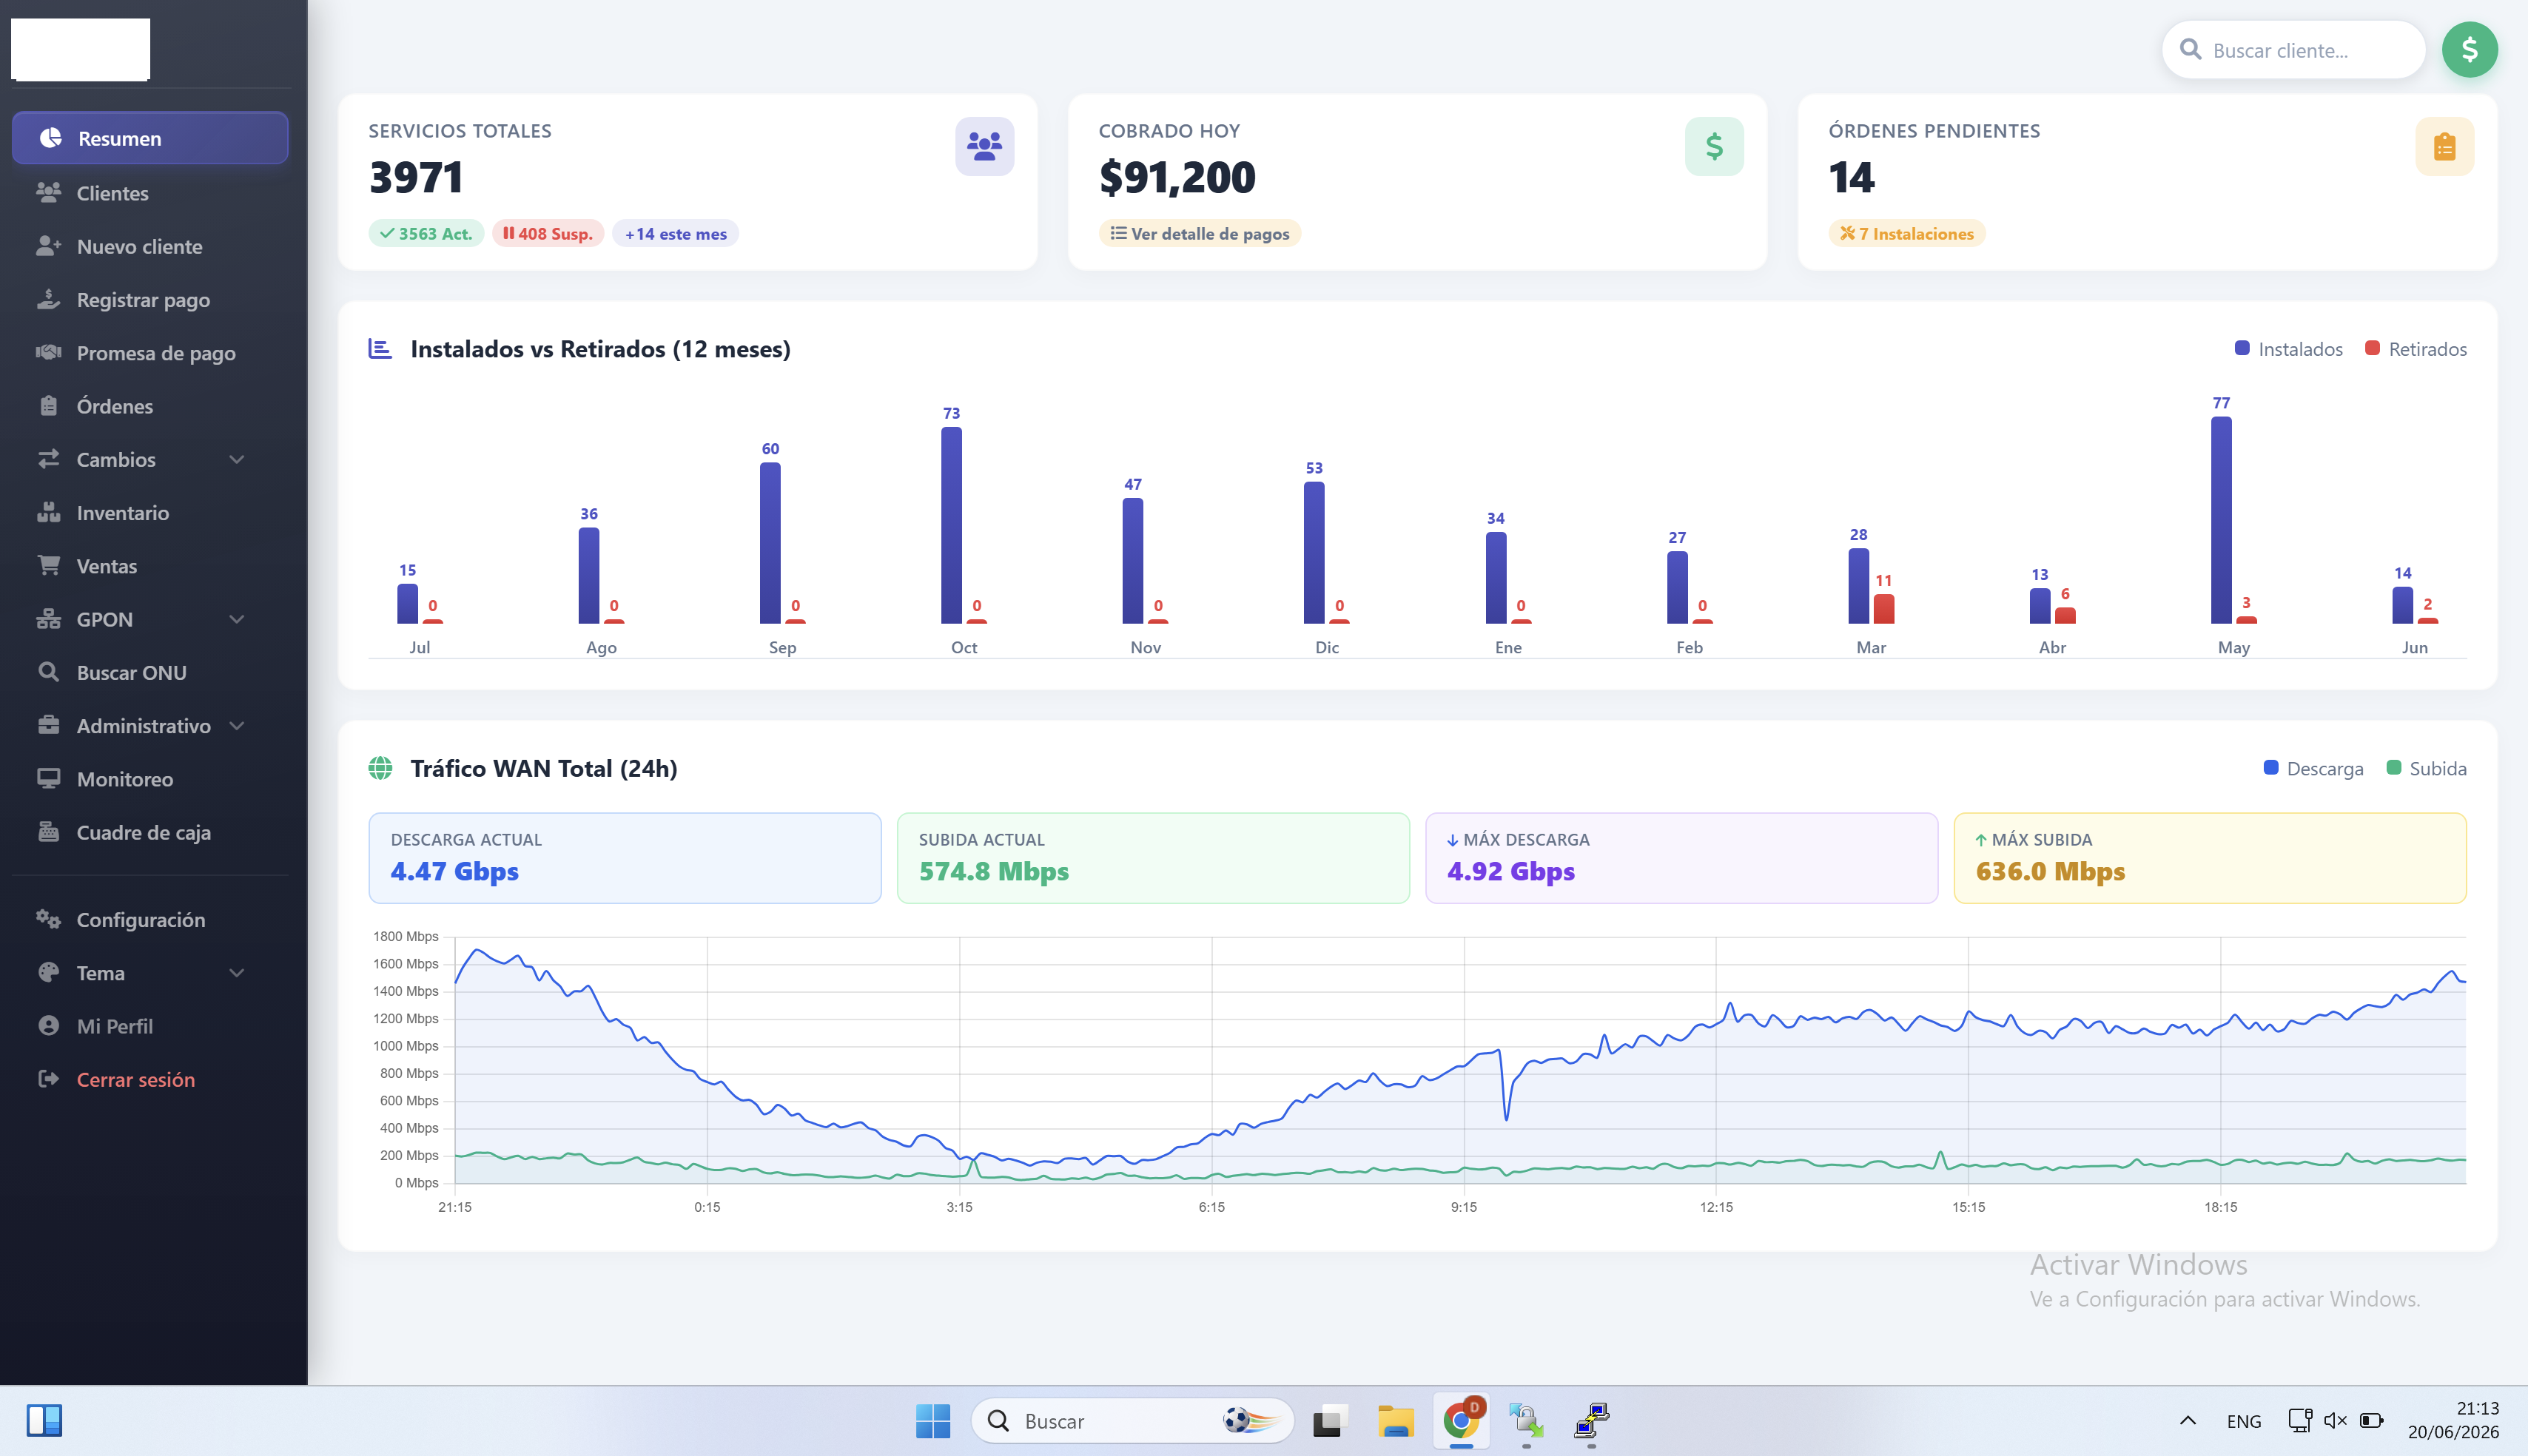Open File Explorer in the taskbar
Viewport: 2528px width, 1456px height.
click(x=1395, y=1420)
